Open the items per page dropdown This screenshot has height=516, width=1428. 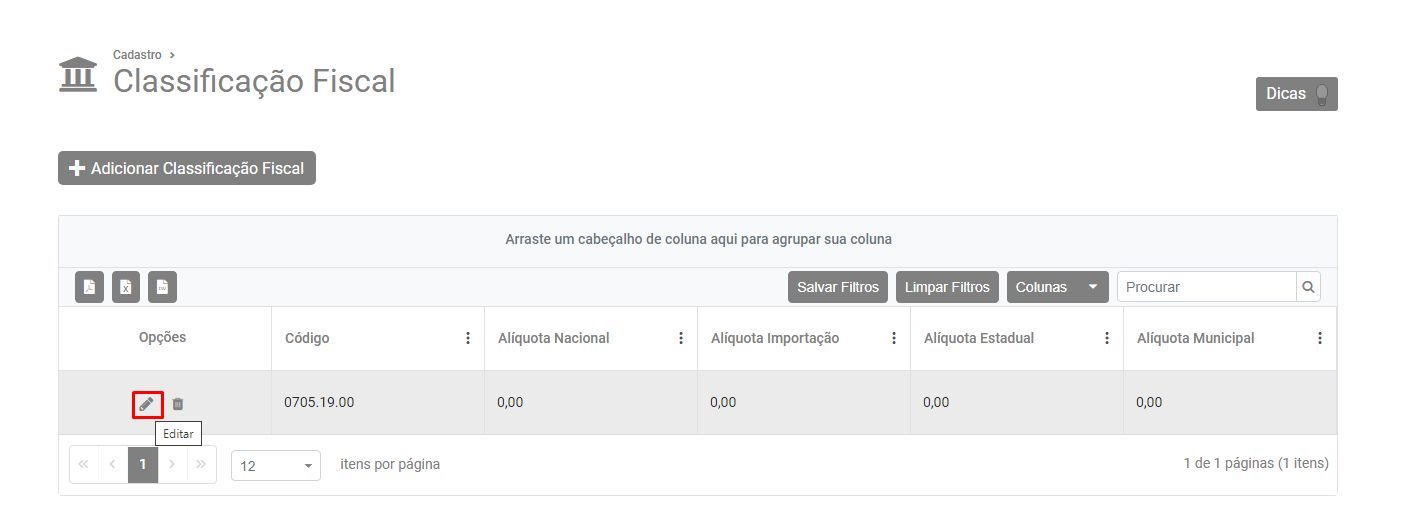point(276,466)
